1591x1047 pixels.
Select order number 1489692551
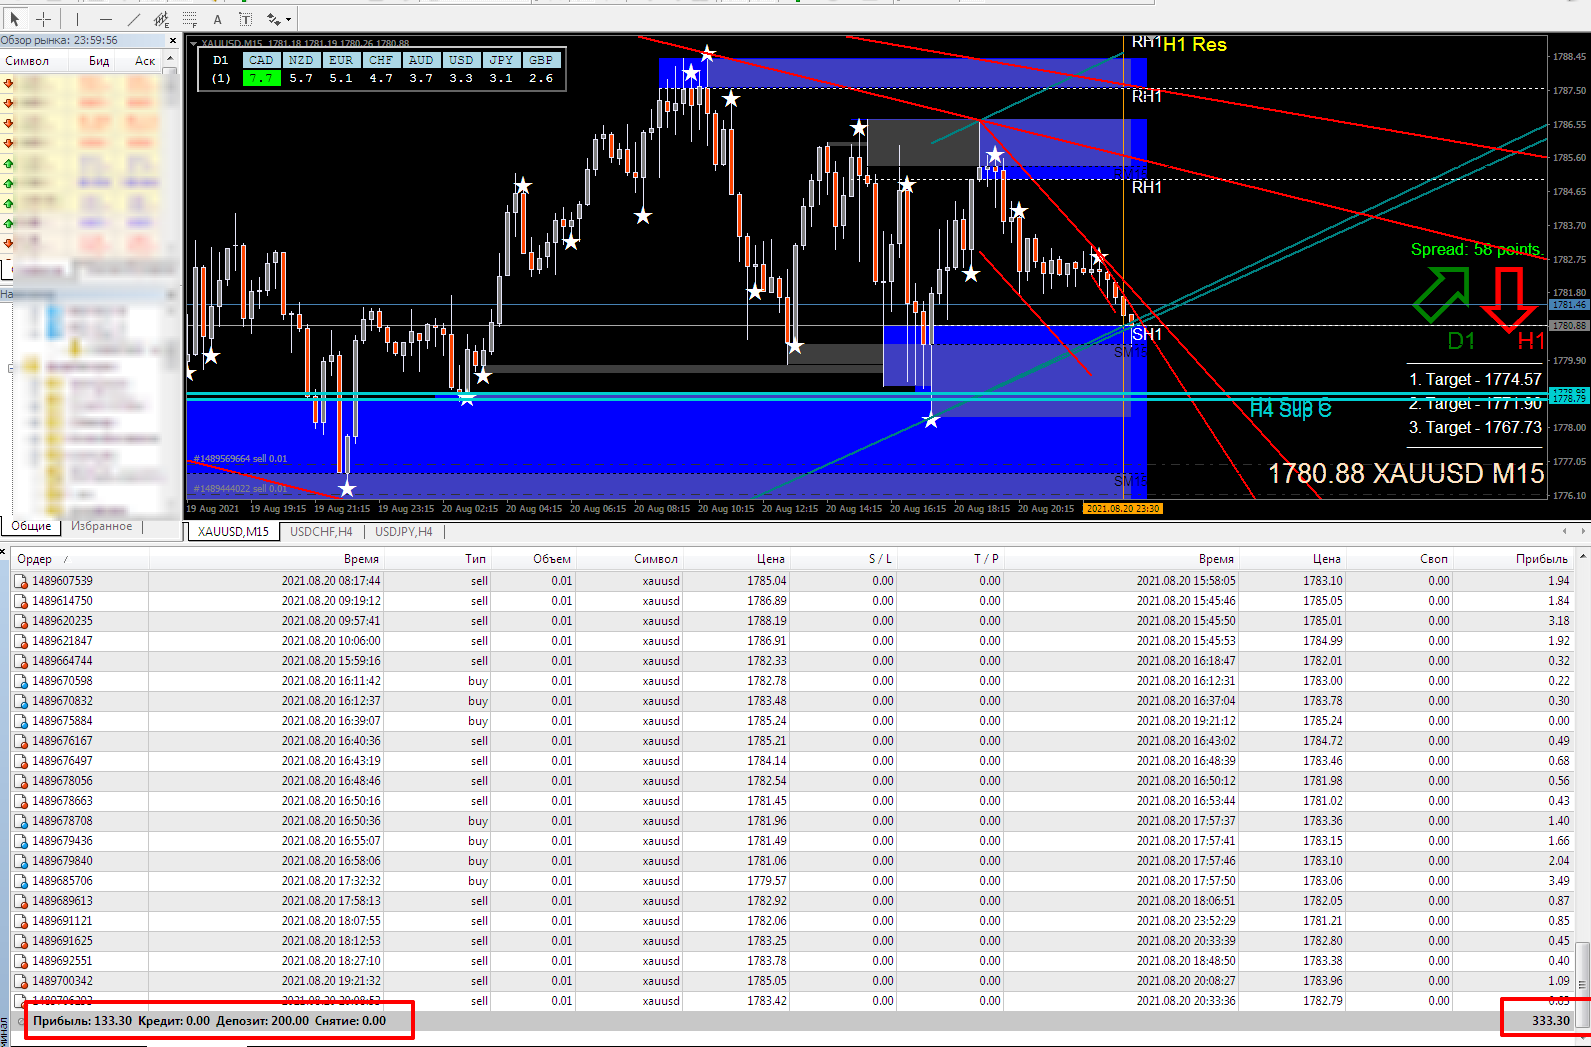tap(62, 961)
